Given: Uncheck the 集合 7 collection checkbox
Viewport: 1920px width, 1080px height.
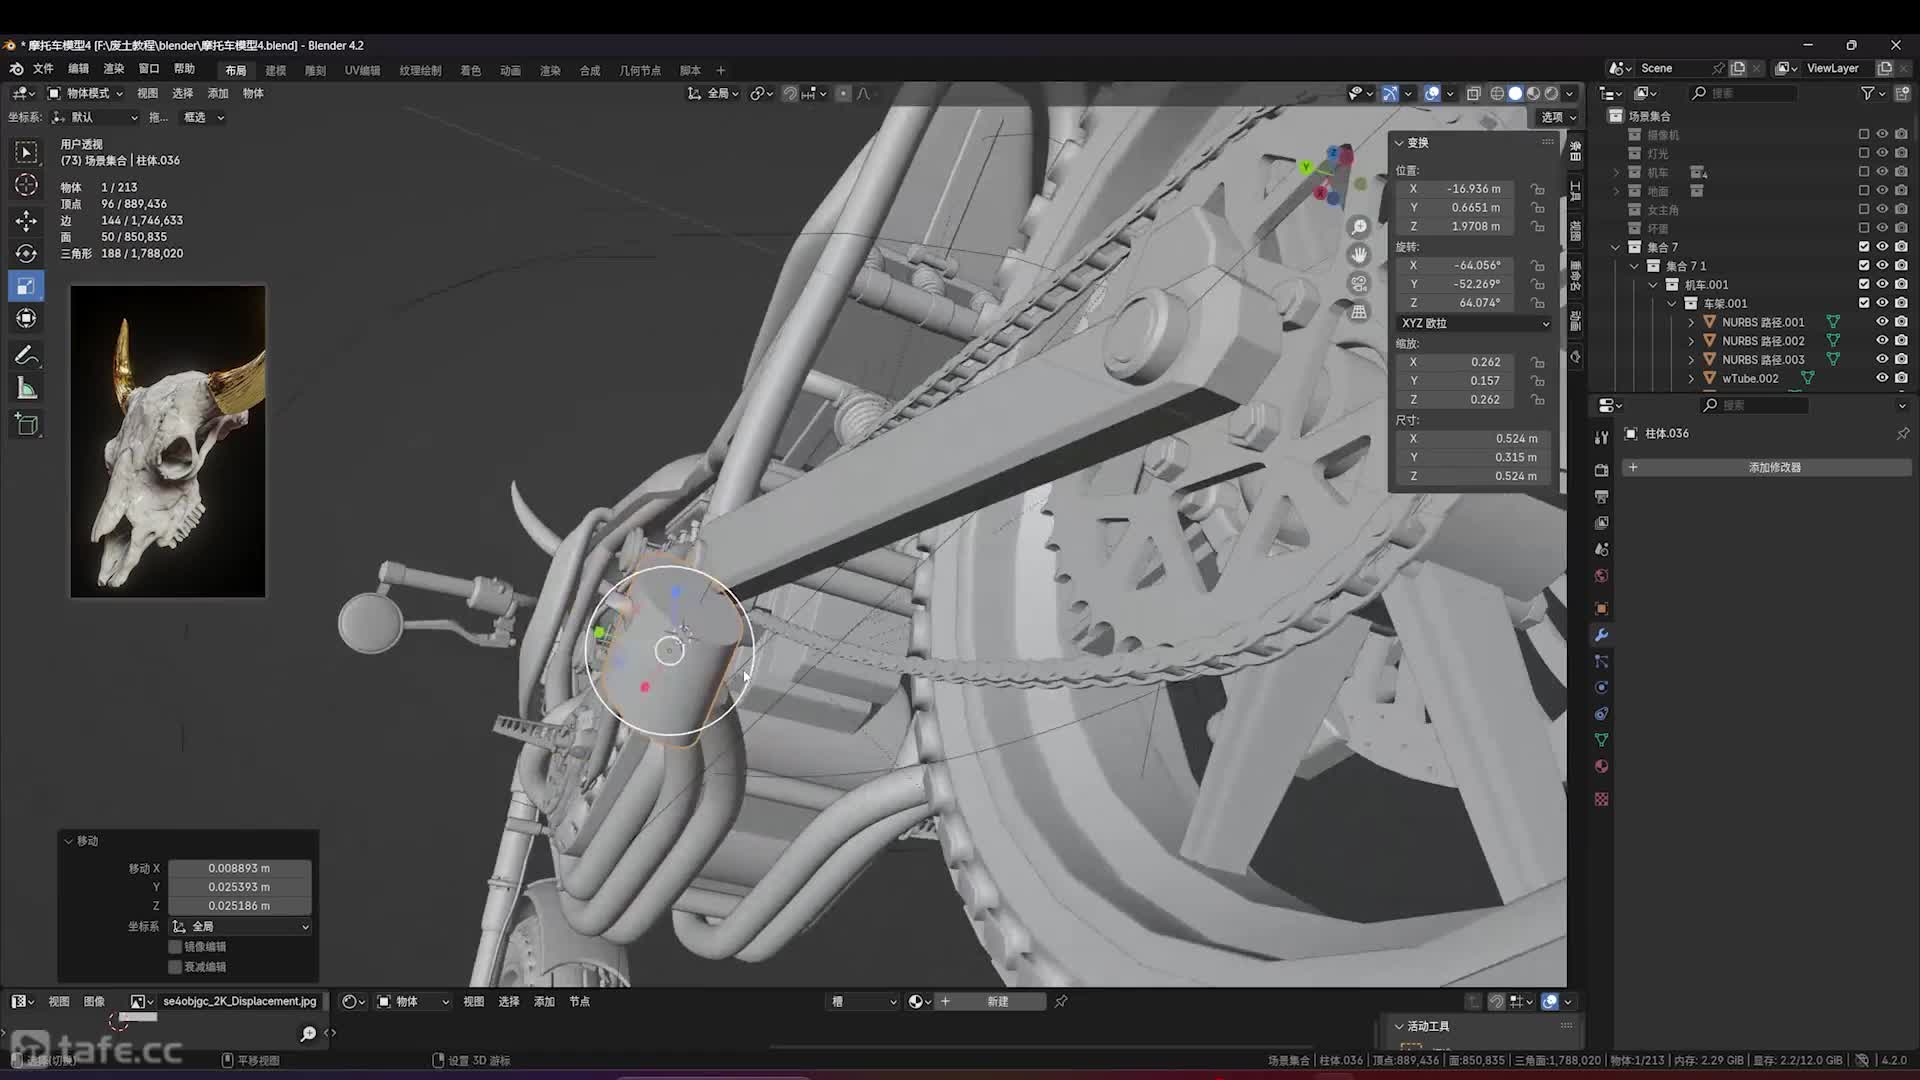Looking at the screenshot, I should (x=1864, y=247).
